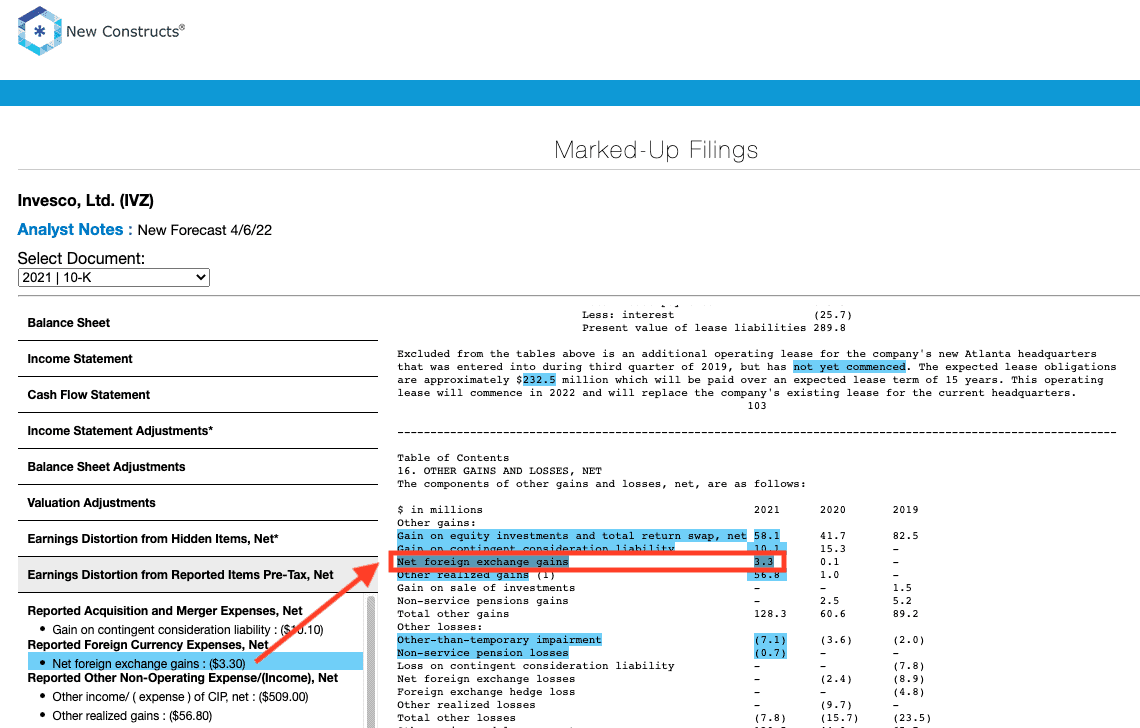Click highlighted 'Gain on equity investments and total return swap, net'
This screenshot has width=1140, height=728.
click(571, 535)
